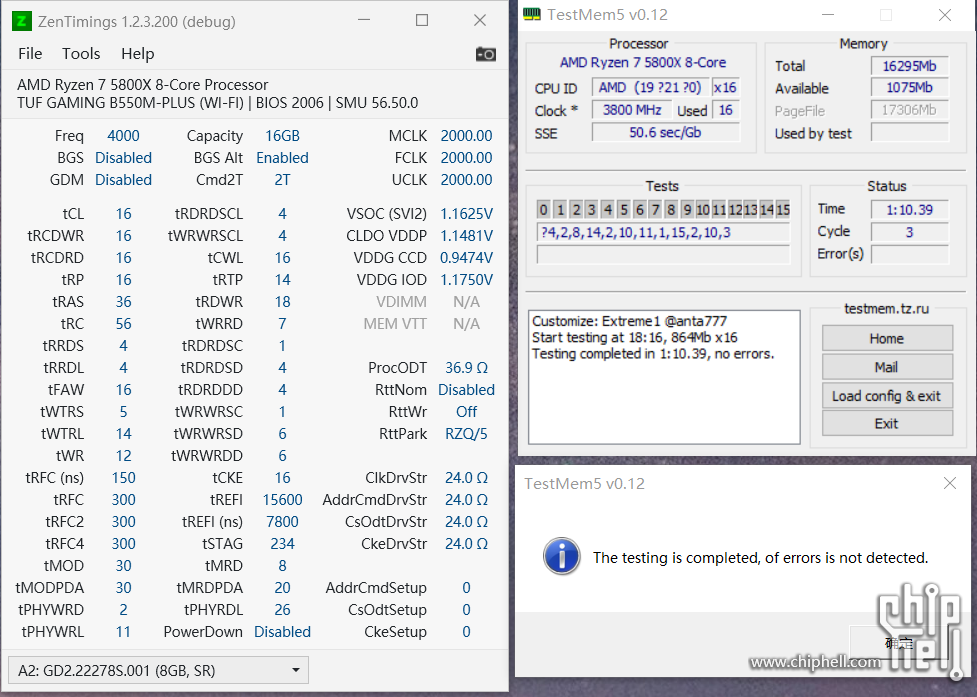The height and width of the screenshot is (697, 977).
Task: Close the ZenTimings window
Action: click(480, 21)
